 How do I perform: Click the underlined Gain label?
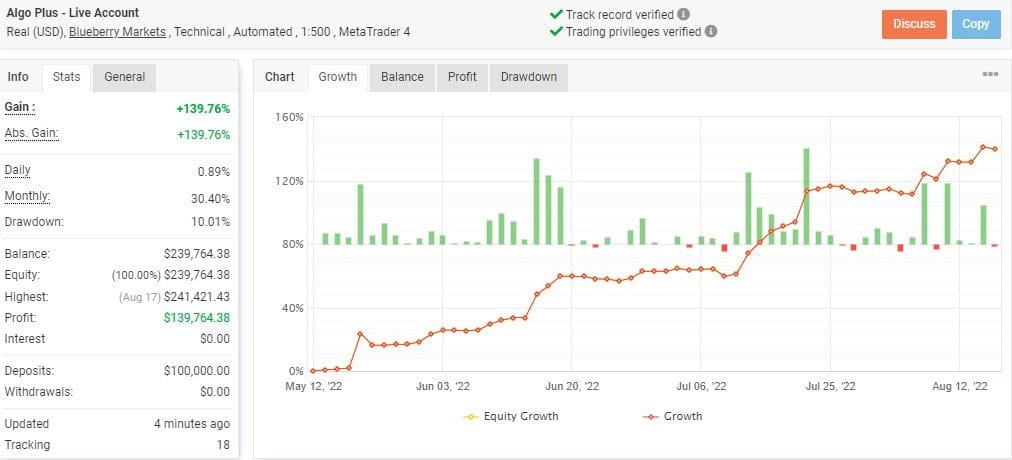point(20,108)
